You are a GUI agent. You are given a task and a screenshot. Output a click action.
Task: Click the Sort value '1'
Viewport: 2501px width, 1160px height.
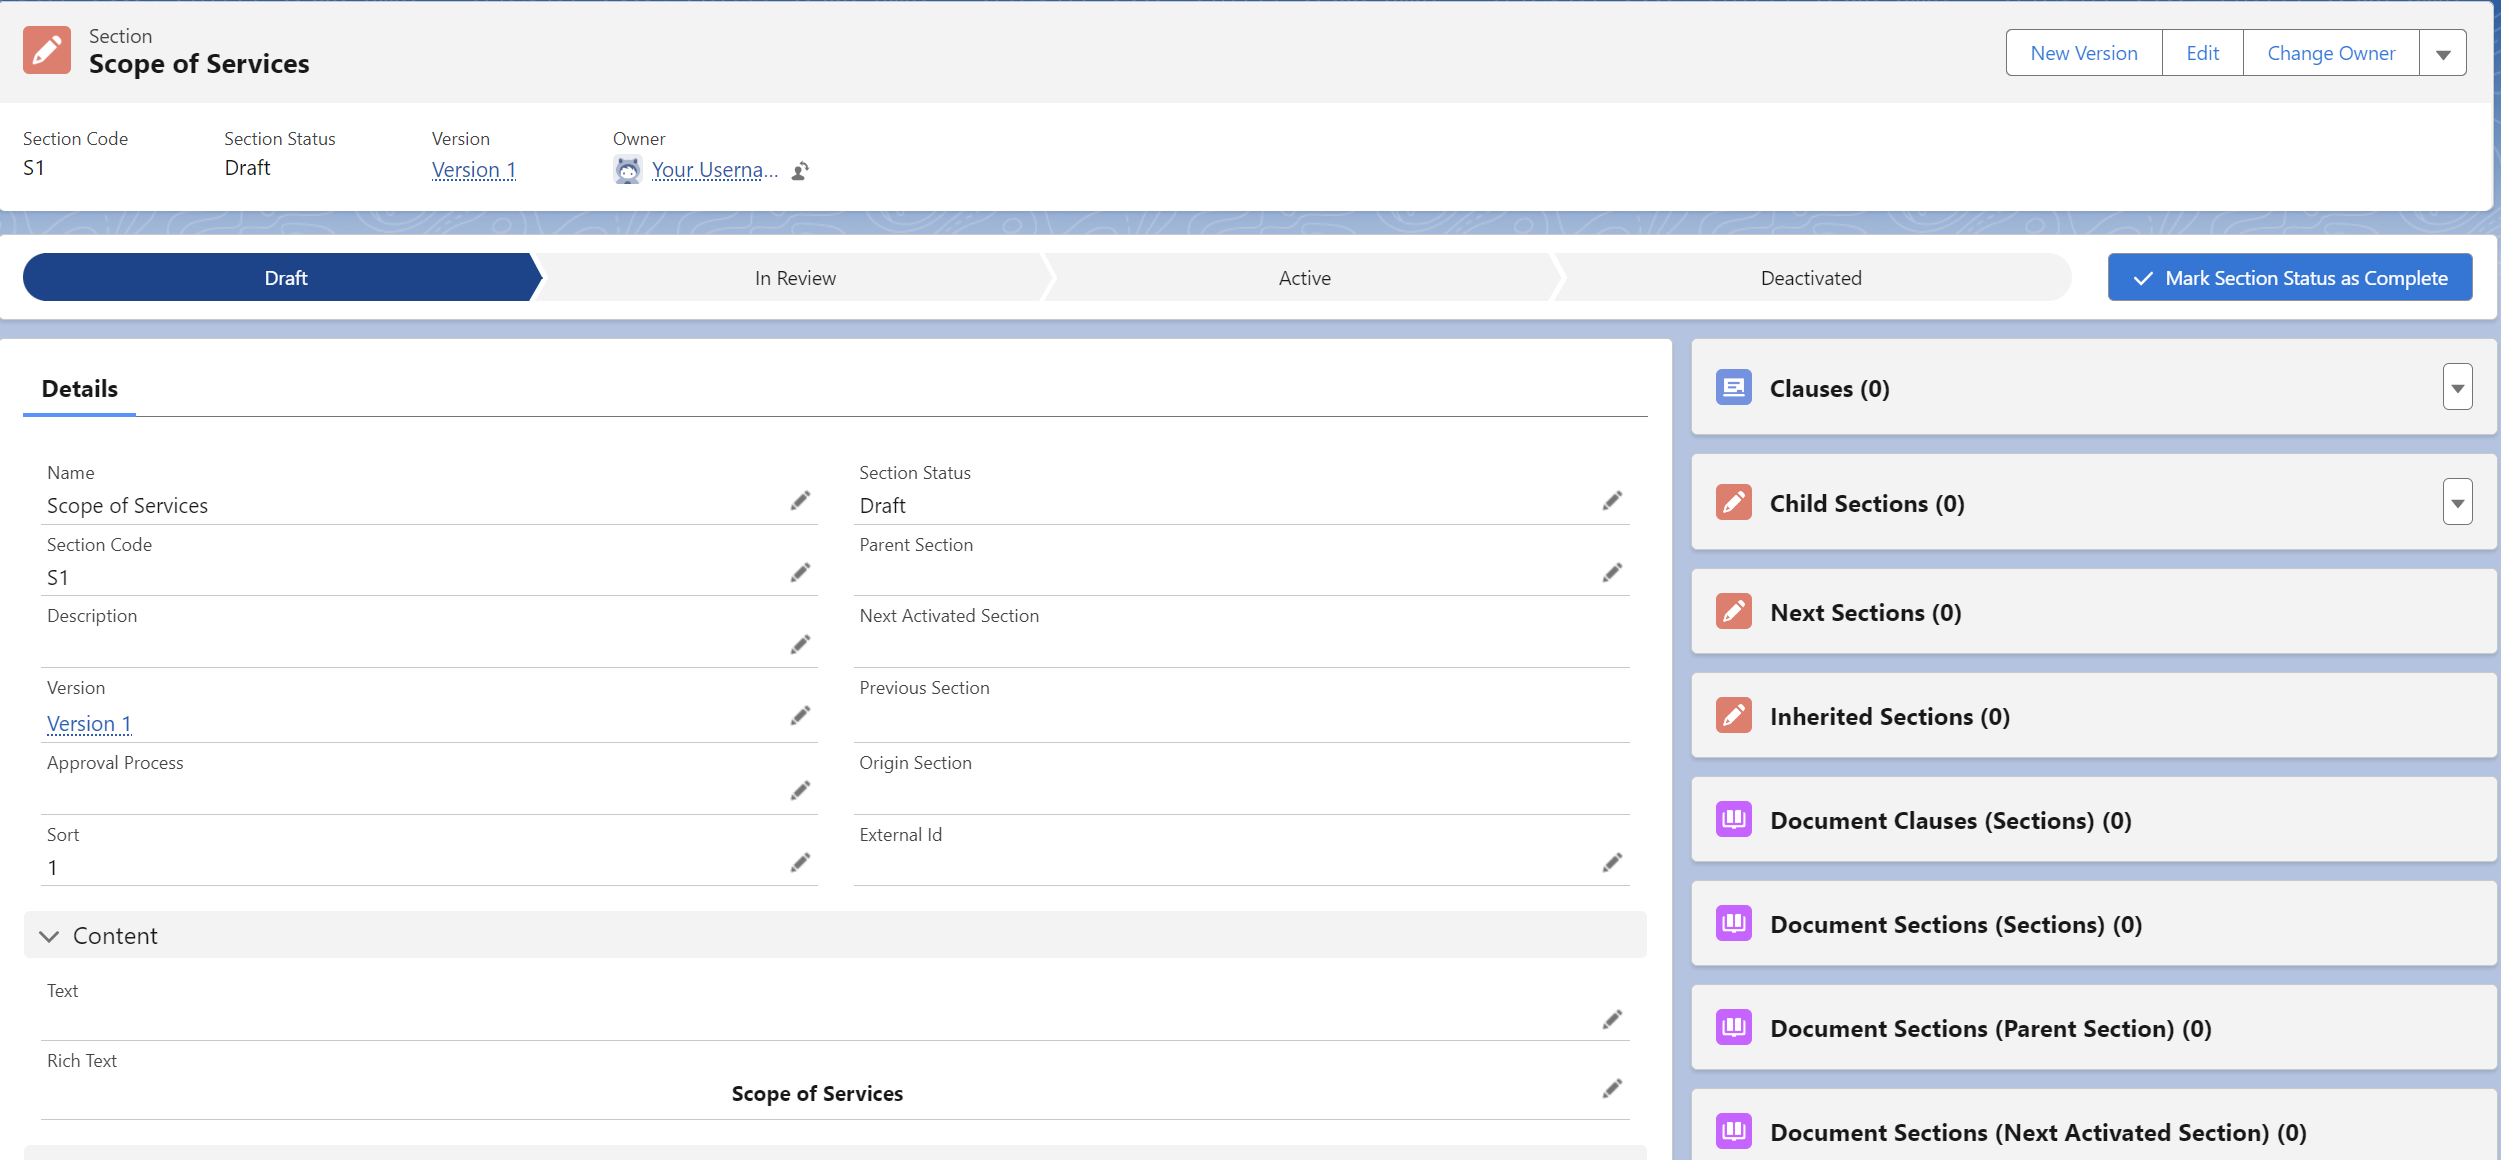click(52, 867)
